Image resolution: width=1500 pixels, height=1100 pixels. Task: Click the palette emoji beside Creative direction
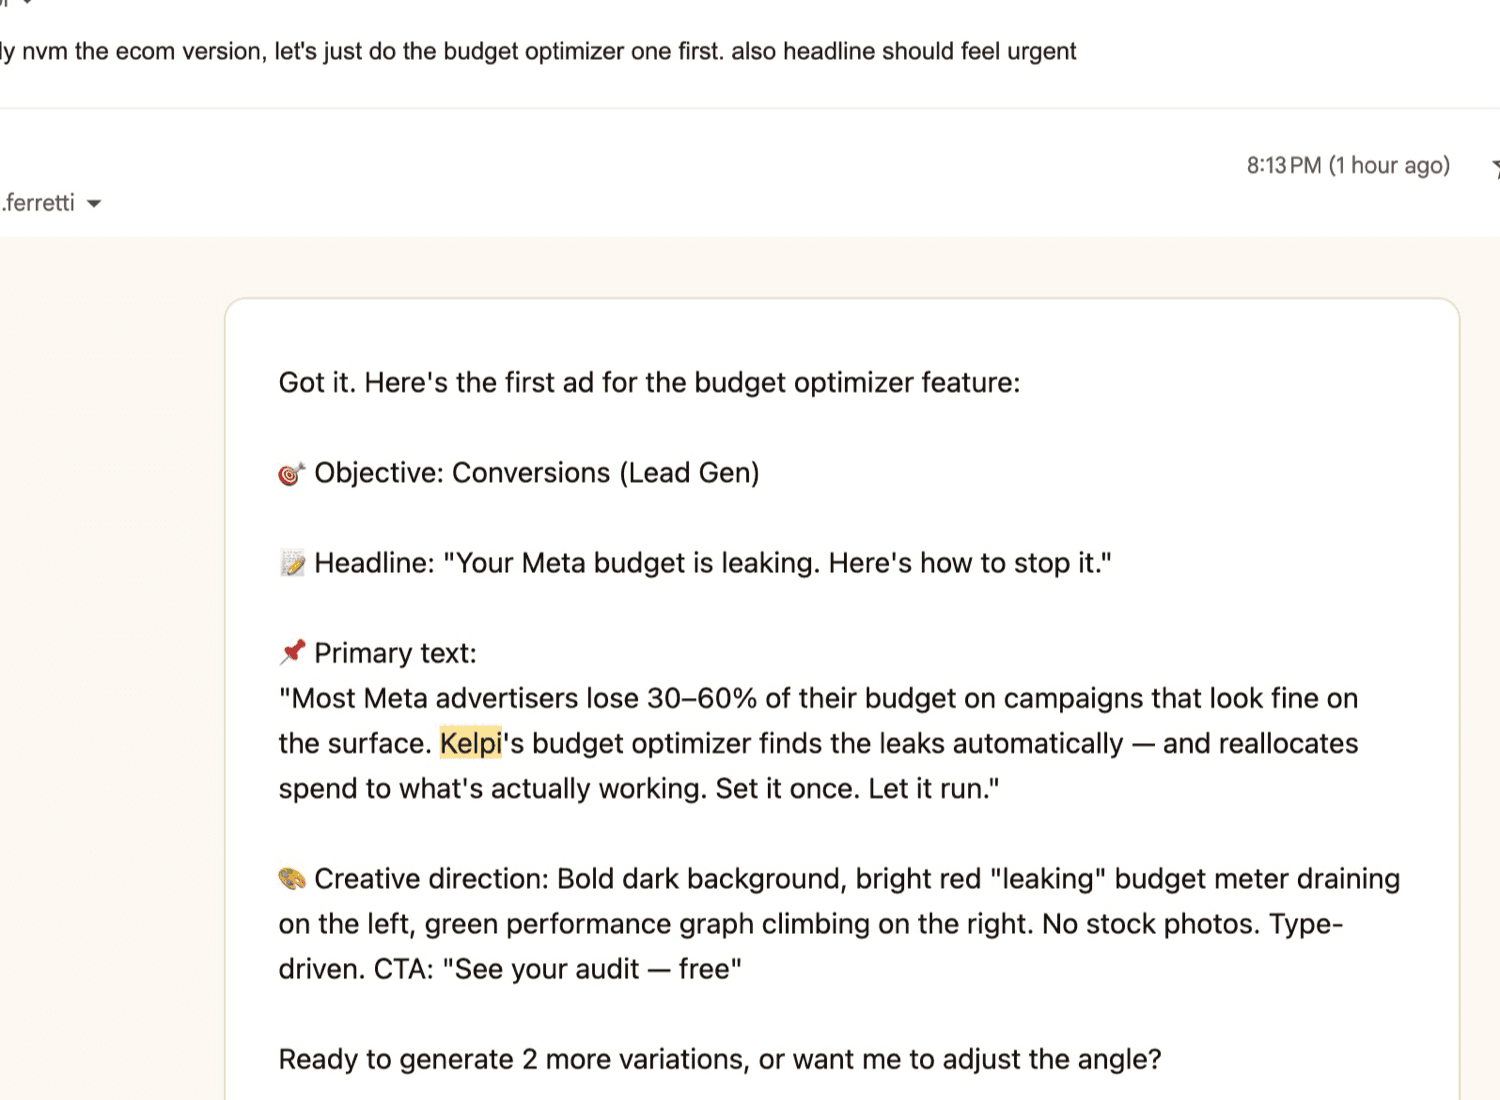point(292,879)
